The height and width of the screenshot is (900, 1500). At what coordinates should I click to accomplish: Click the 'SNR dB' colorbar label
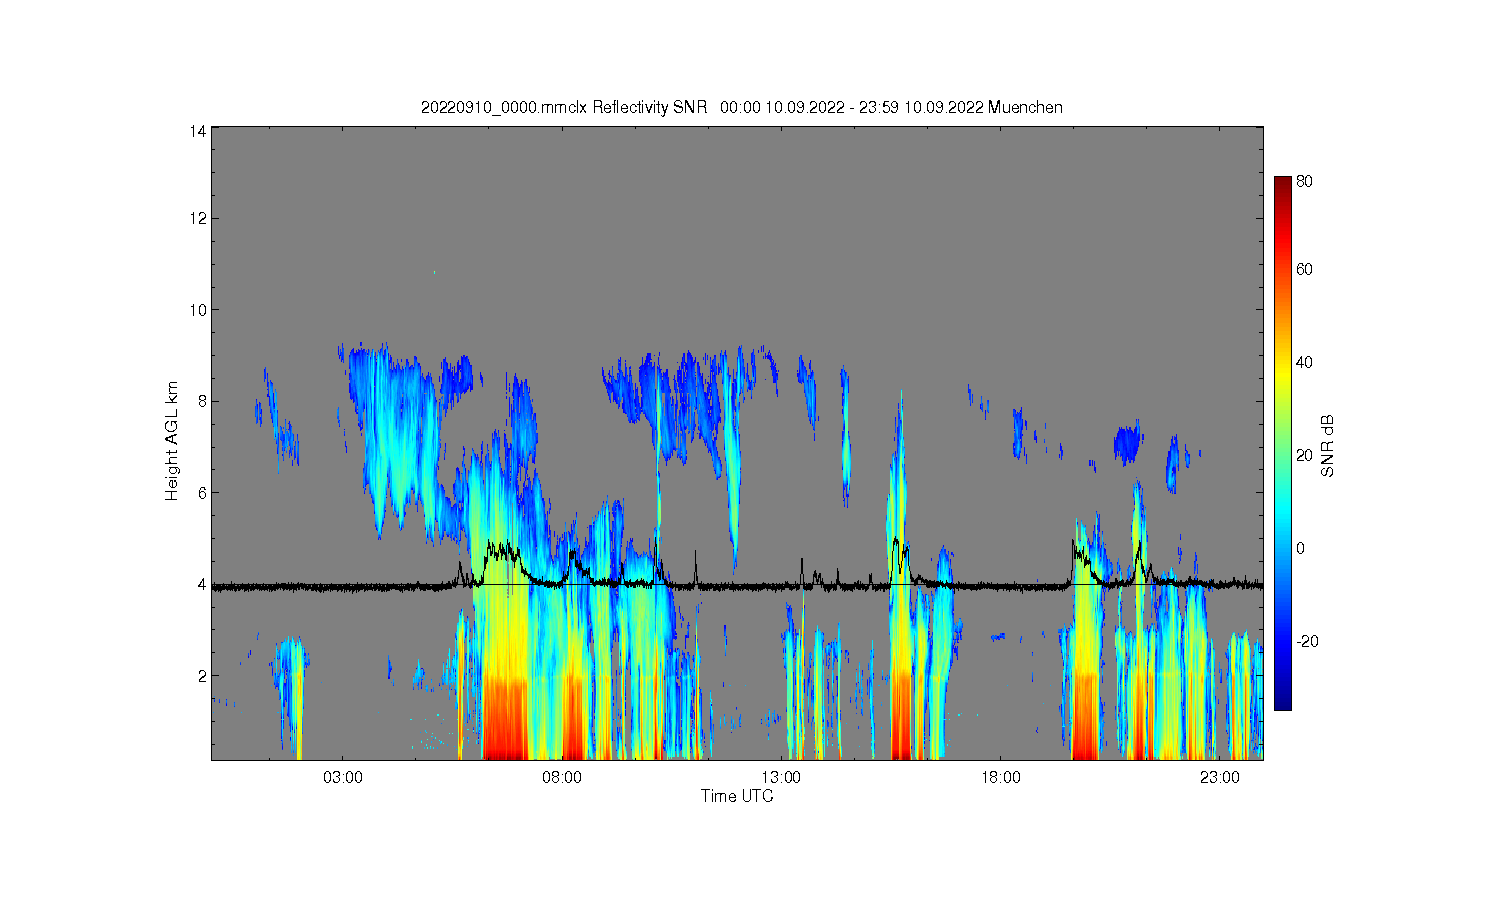pos(1328,446)
